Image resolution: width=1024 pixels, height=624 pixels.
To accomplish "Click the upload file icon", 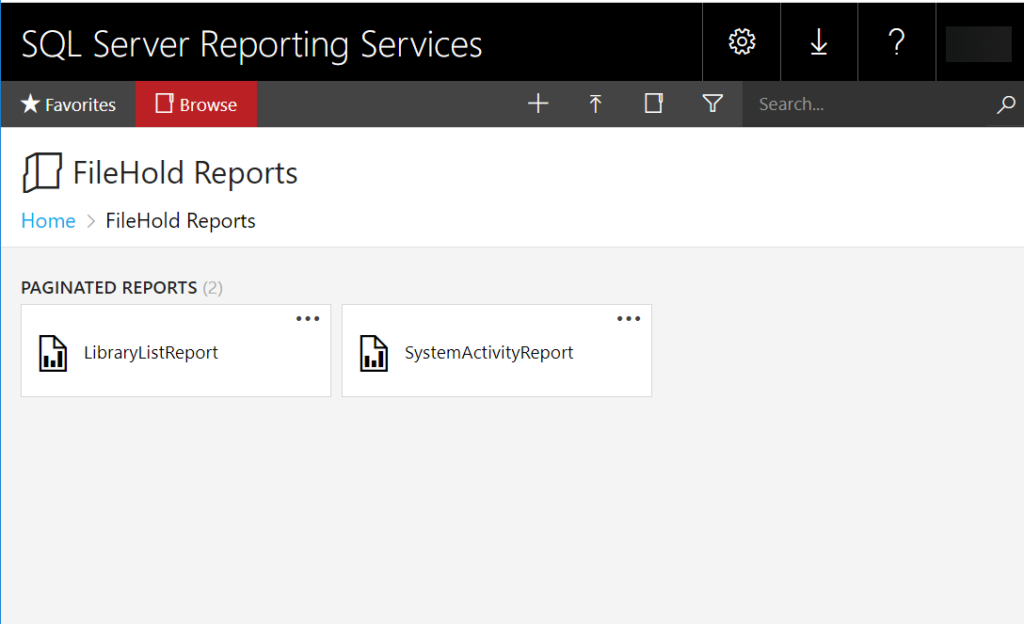I will (x=595, y=103).
